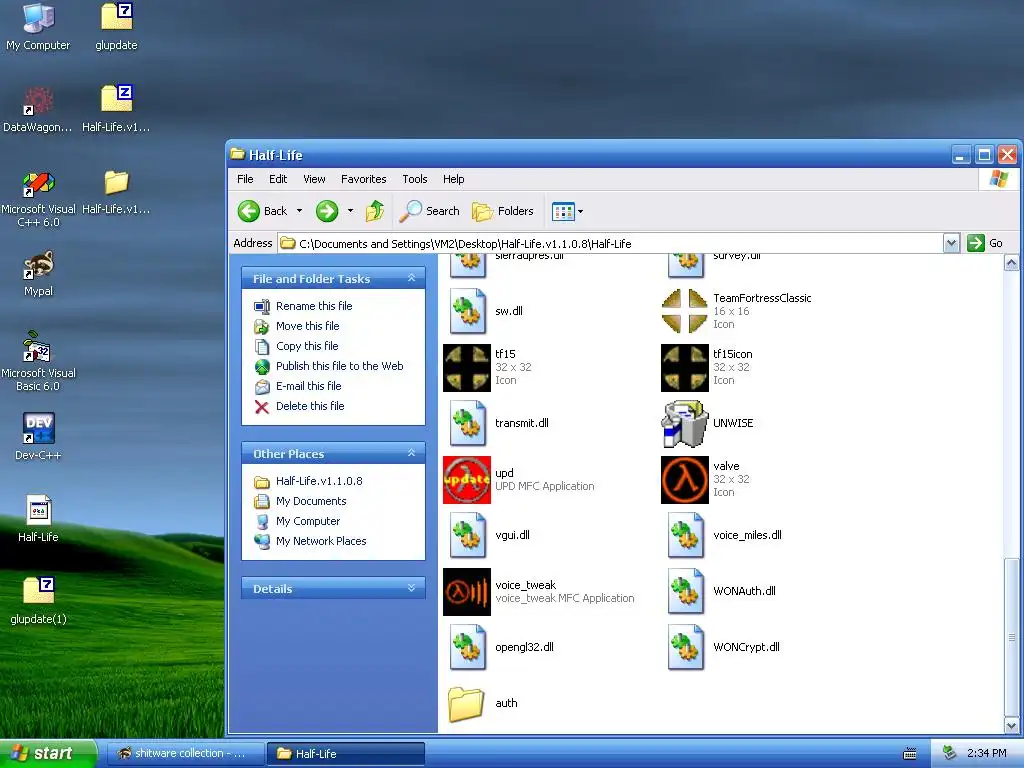Screen dimensions: 1024x768
Task: Open the Back history dropdown arrow
Action: click(x=299, y=211)
